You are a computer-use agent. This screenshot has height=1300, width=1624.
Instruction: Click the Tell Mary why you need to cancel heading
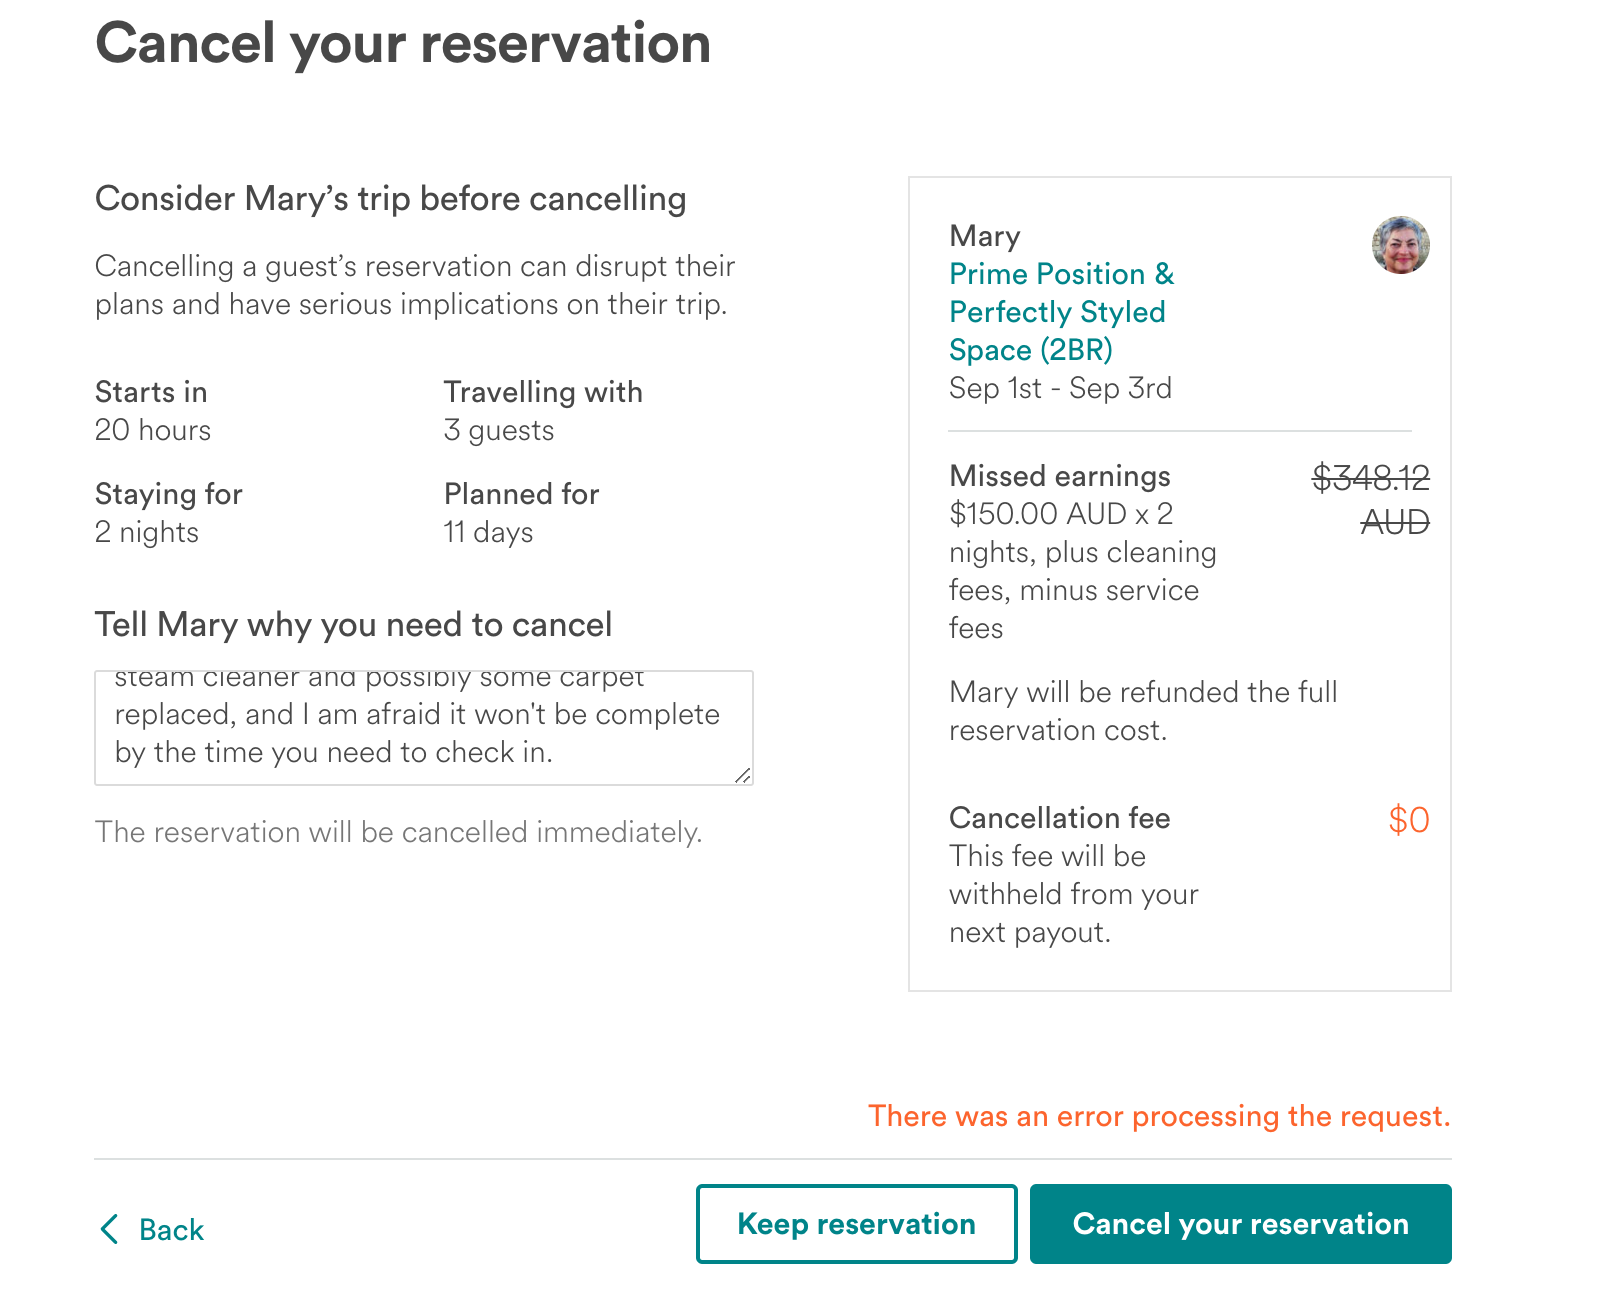[353, 625]
